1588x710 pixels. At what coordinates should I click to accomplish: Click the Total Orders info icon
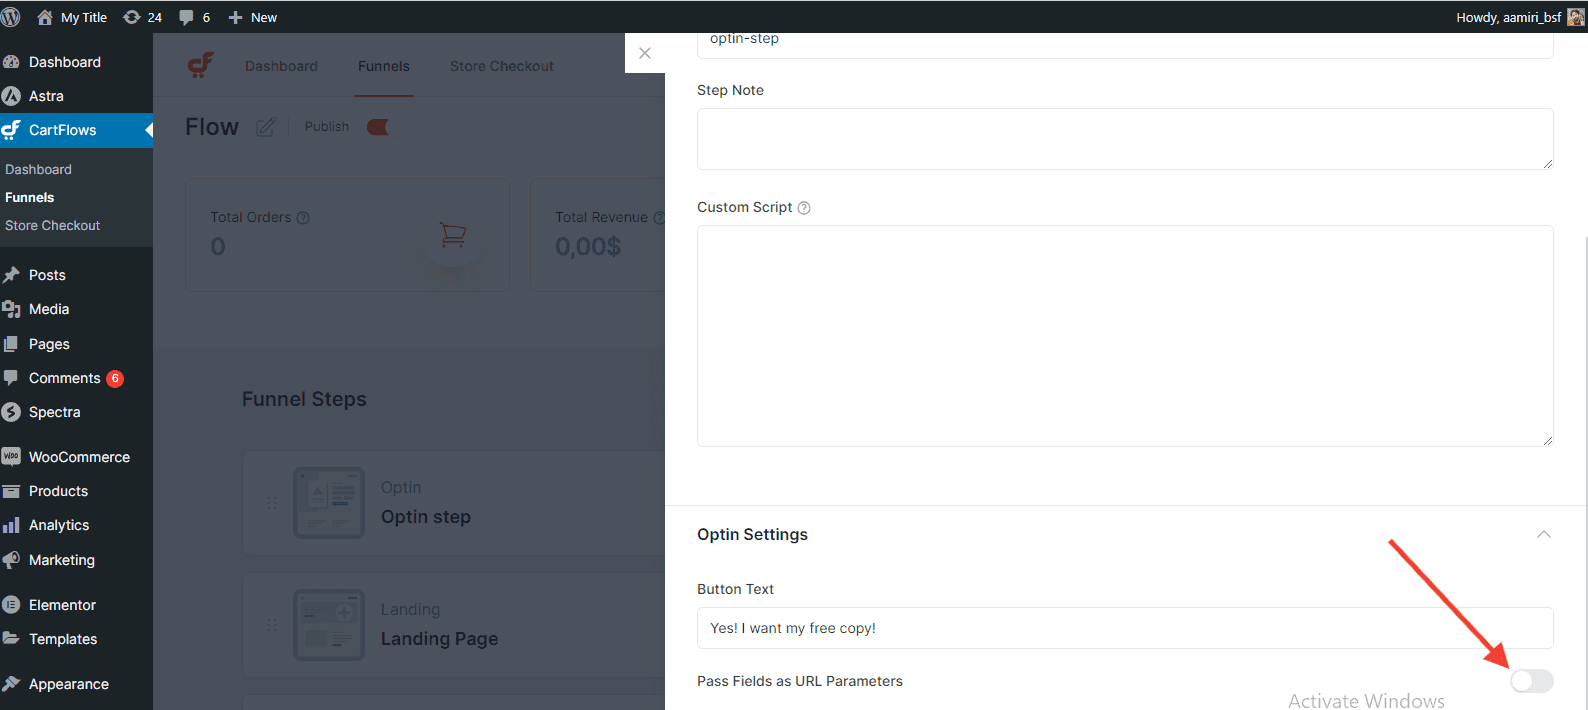tap(303, 218)
